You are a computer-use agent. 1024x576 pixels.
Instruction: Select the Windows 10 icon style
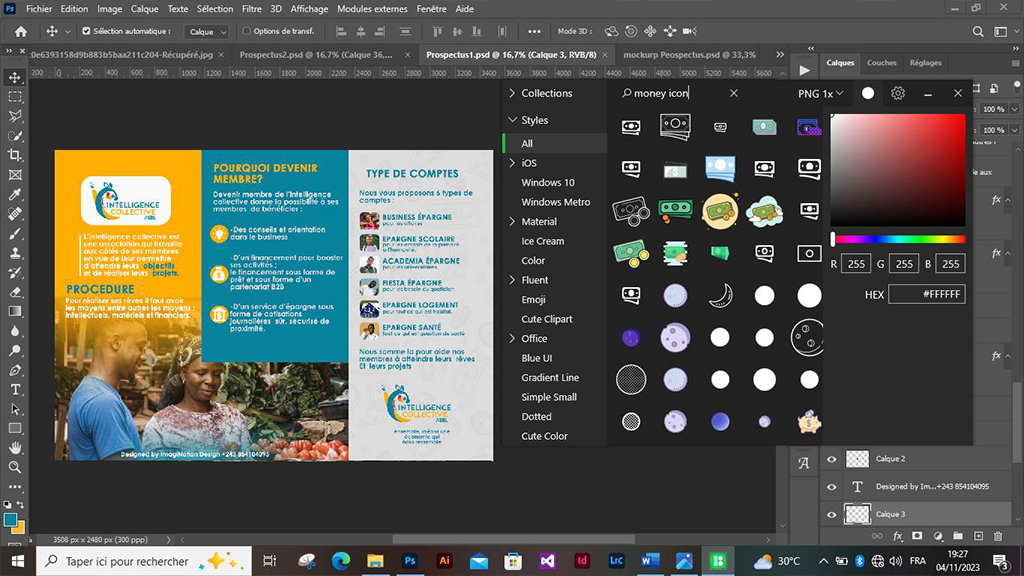point(548,182)
